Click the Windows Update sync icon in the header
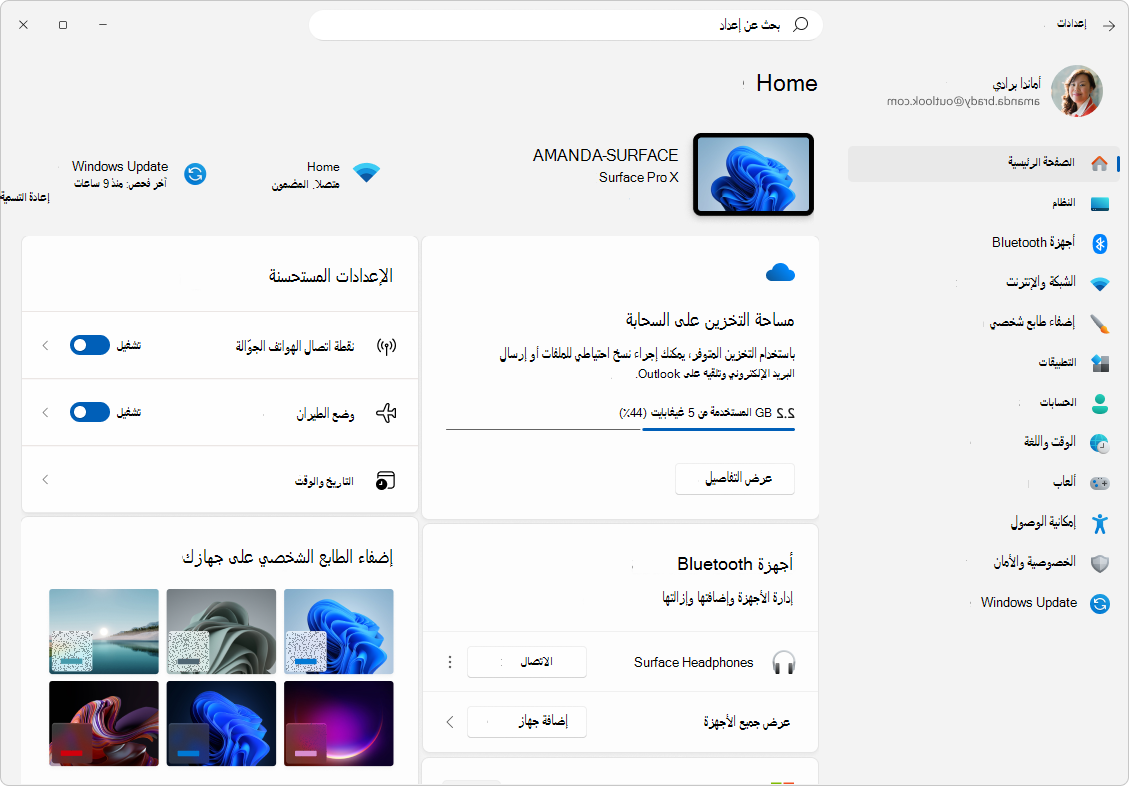1129x786 pixels. click(x=195, y=173)
